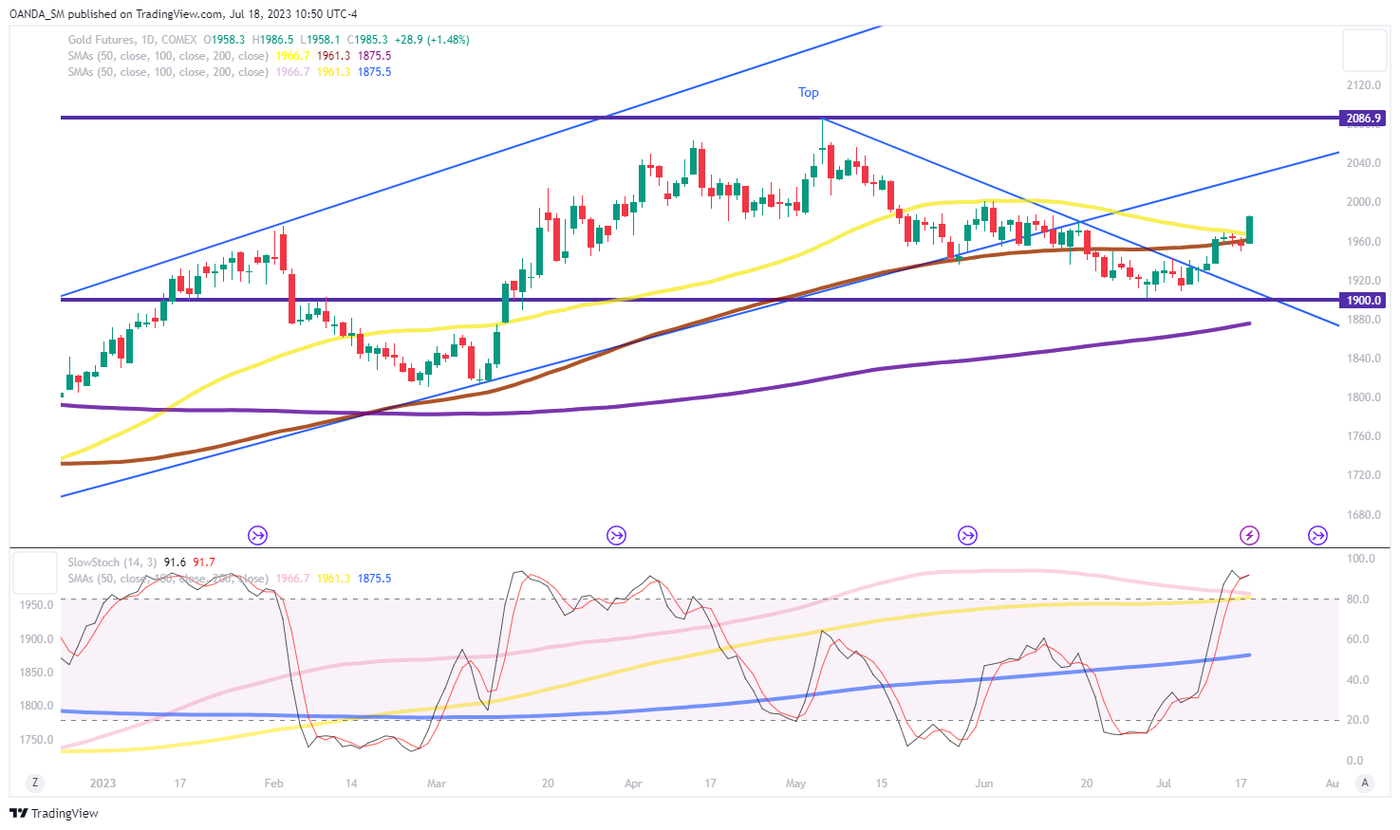Click the contract rollover marker in late January
Screen dimensions: 1400x830
click(x=258, y=536)
